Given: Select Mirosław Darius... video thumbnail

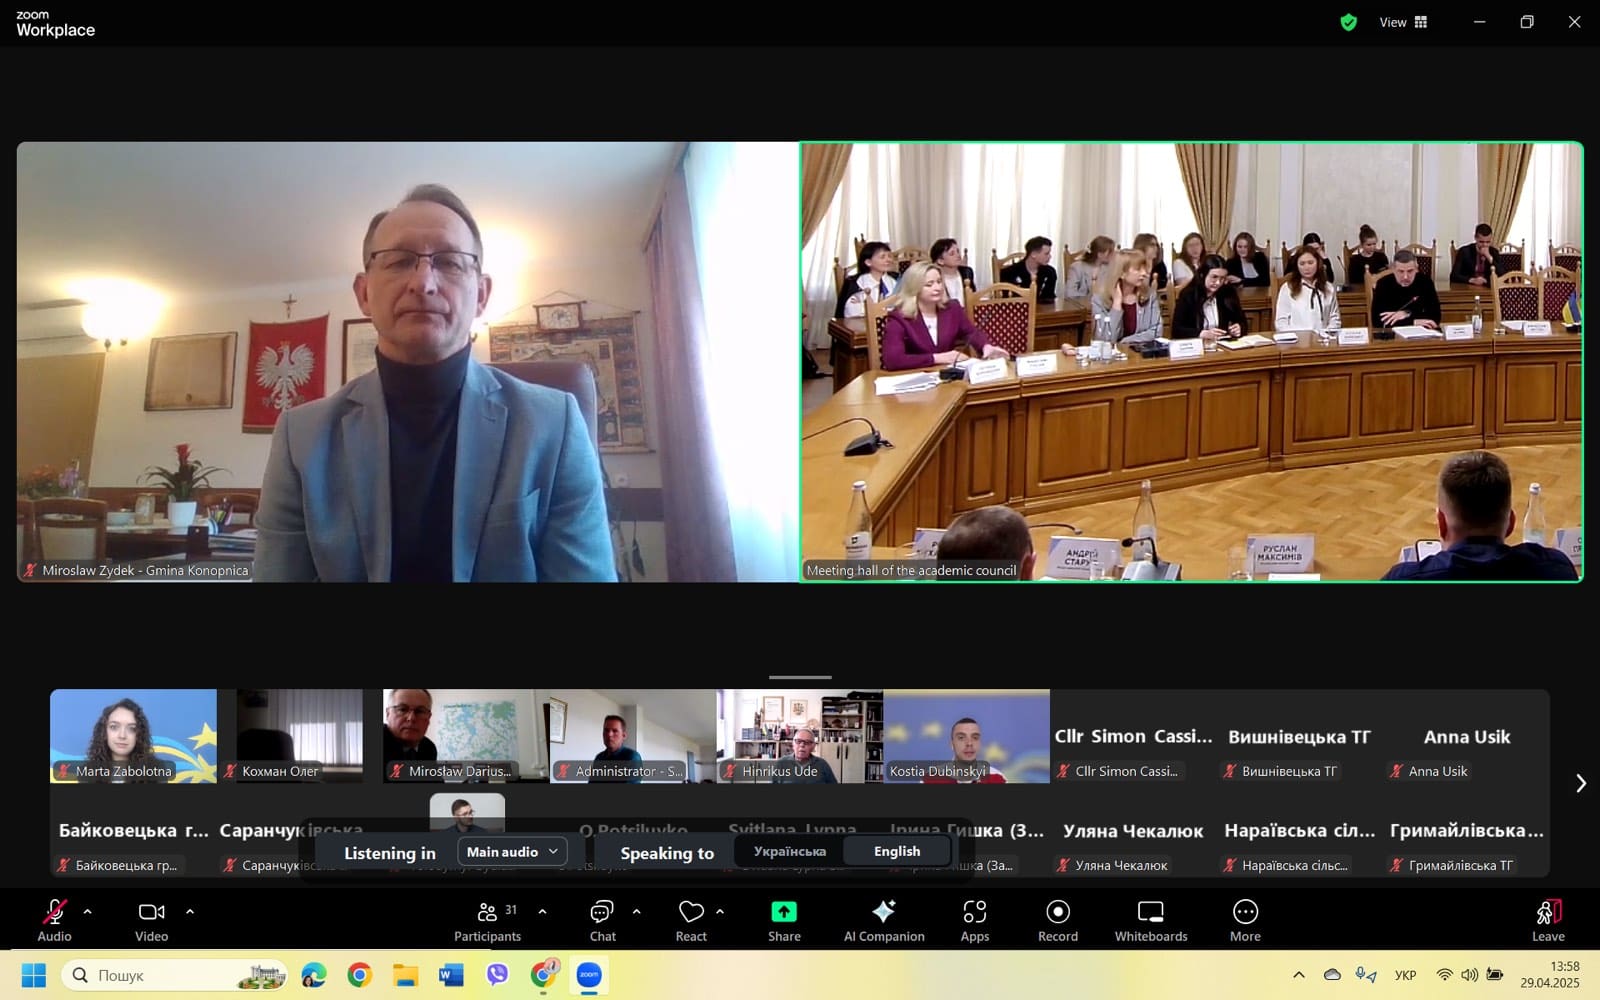Looking at the screenshot, I should (466, 736).
